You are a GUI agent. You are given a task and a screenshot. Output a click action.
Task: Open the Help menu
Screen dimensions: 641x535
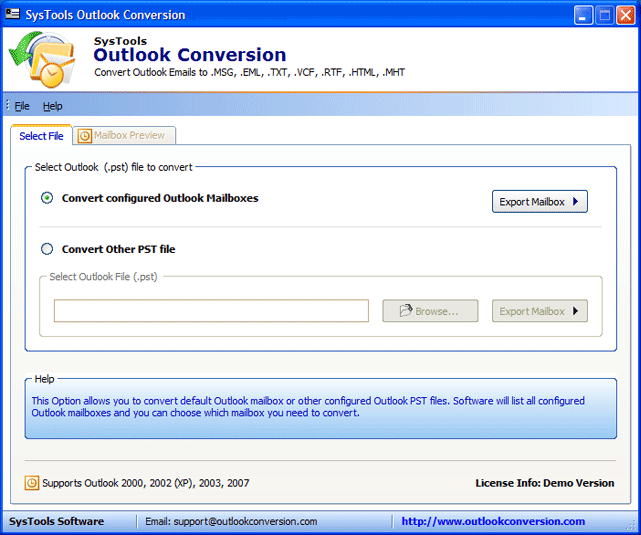[53, 106]
